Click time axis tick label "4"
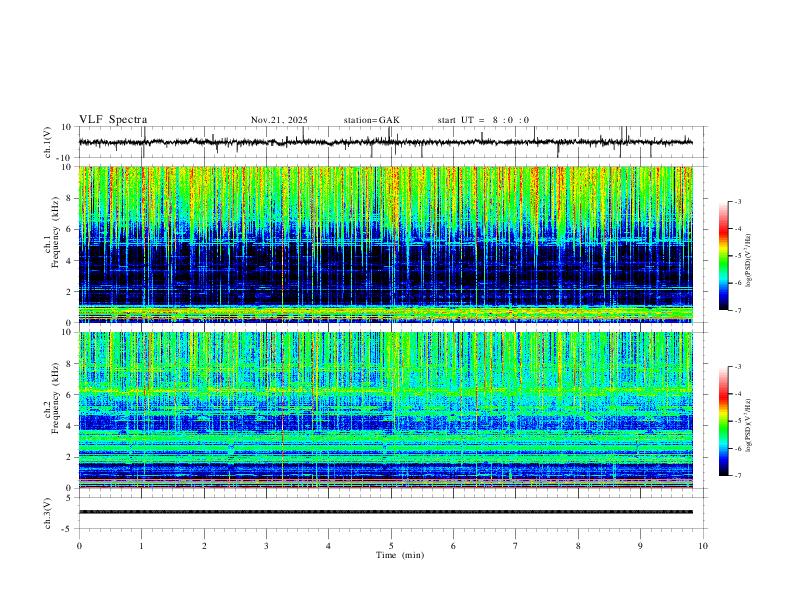This screenshot has height=612, width=792. click(328, 546)
